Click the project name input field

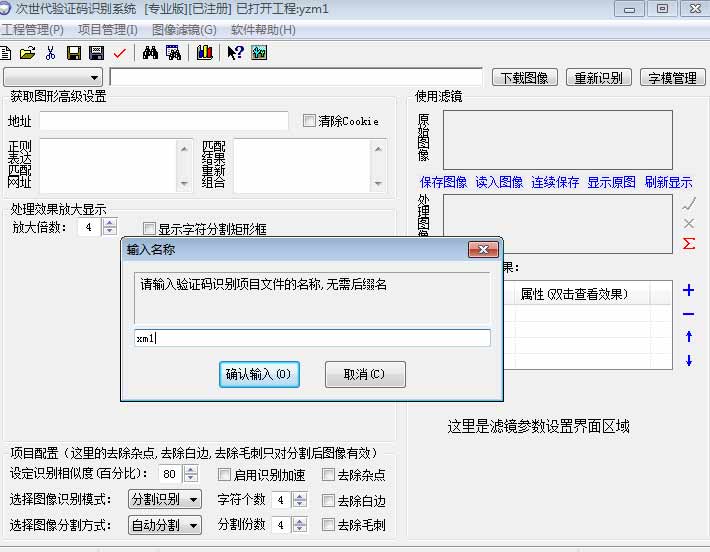point(312,338)
